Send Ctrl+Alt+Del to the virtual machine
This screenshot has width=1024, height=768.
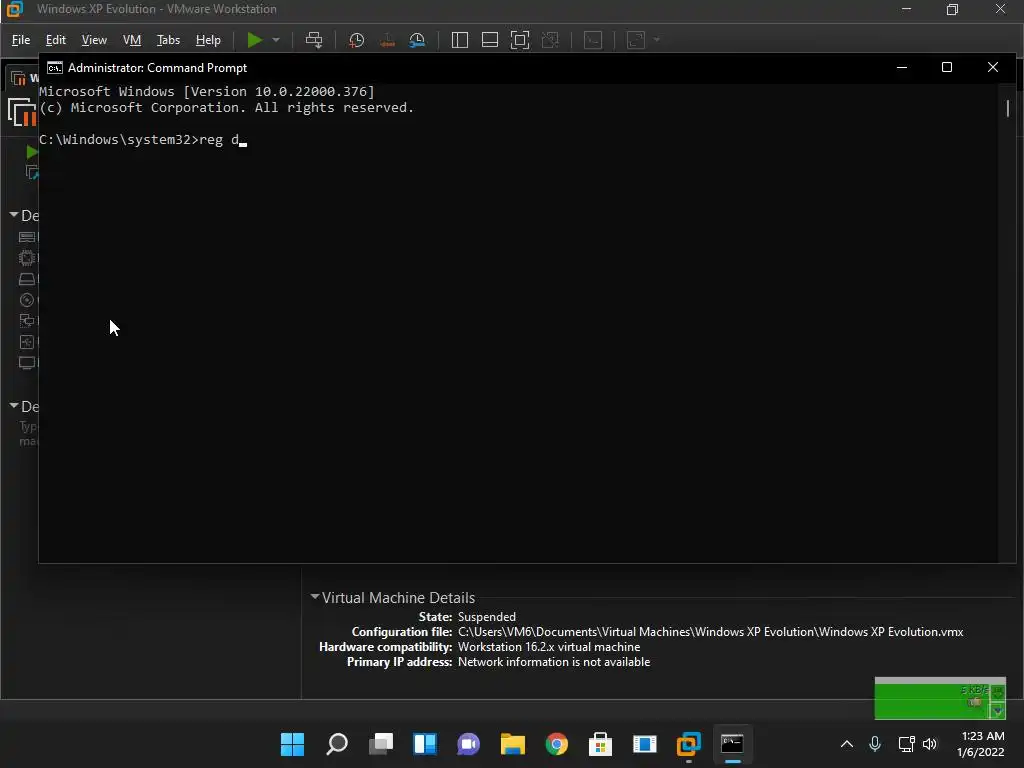(314, 40)
